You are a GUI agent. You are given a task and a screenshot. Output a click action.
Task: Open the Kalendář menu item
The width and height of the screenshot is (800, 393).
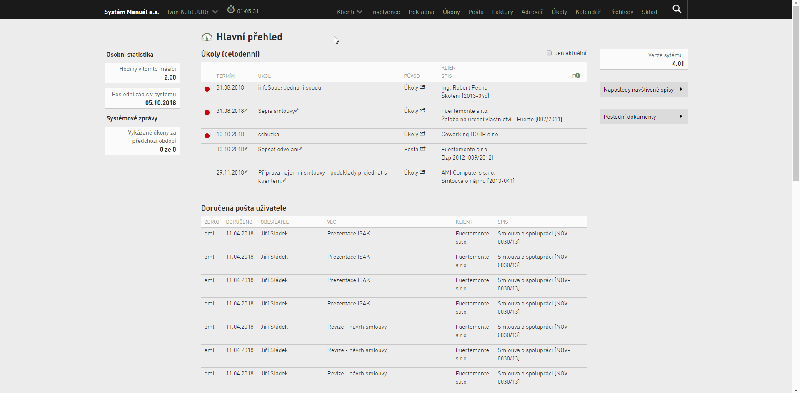588,11
